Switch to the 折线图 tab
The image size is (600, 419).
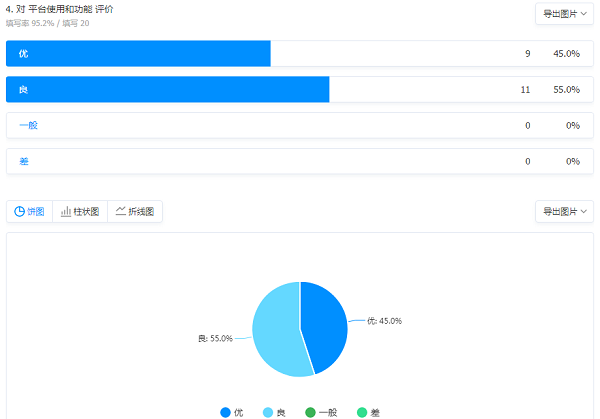(x=135, y=212)
